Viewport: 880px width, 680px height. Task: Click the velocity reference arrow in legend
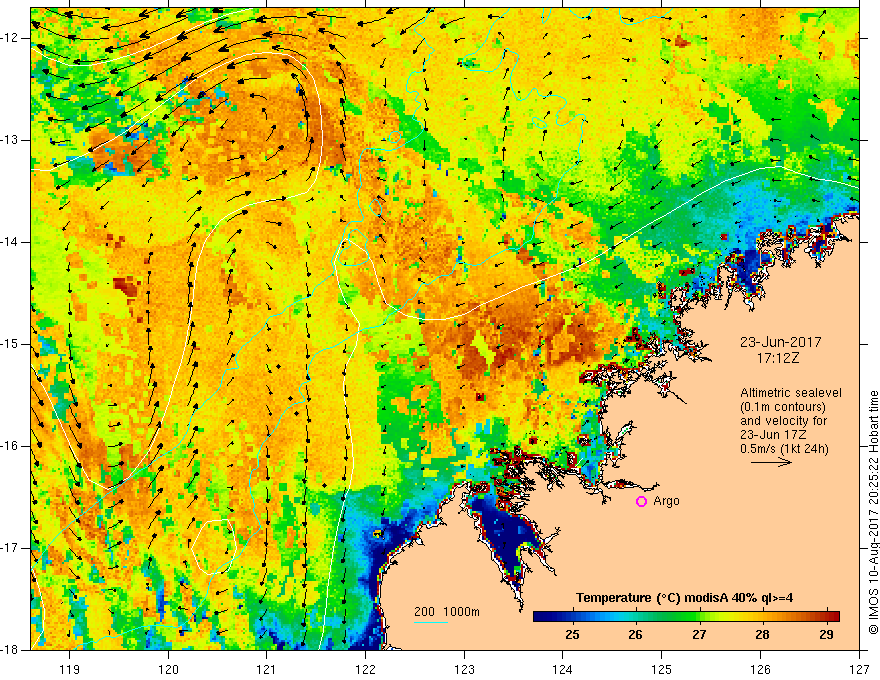pyautogui.click(x=771, y=462)
